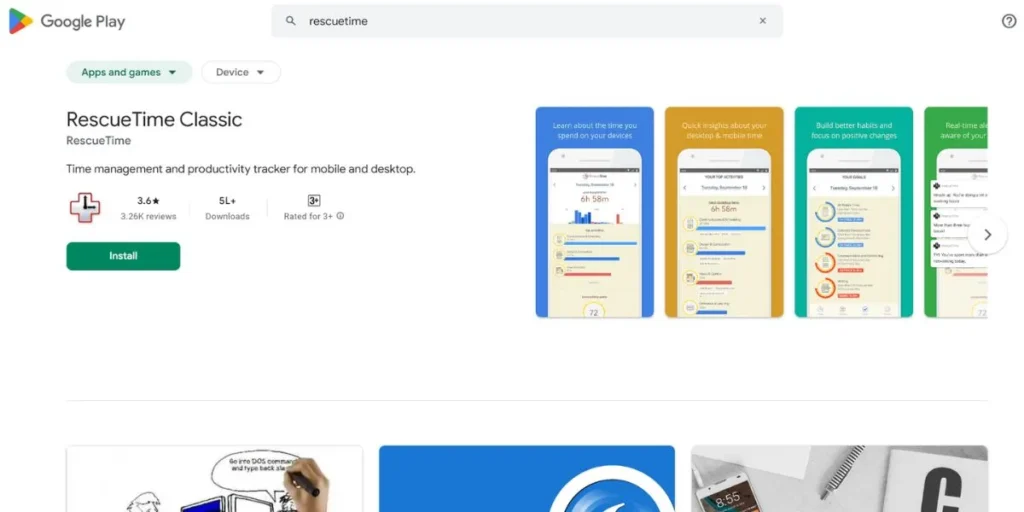This screenshot has width=1024, height=512.
Task: Click the 3.6 star rating
Action: 148,200
